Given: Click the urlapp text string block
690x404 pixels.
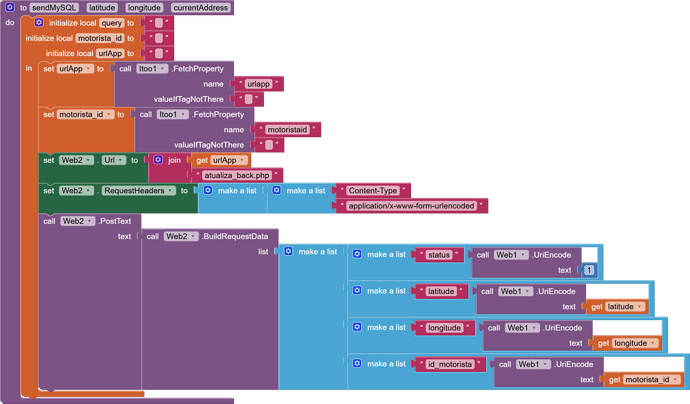Looking at the screenshot, I should (x=258, y=84).
